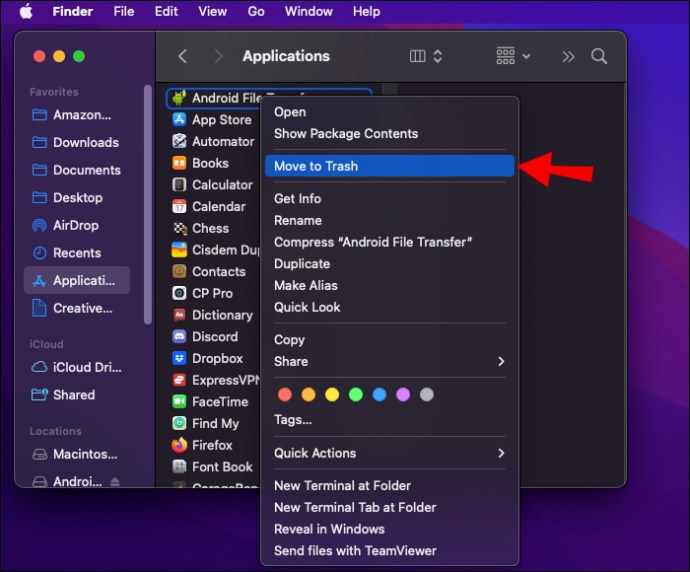Select ExpressVPN in the list
The image size is (690, 572).
coord(216,380)
